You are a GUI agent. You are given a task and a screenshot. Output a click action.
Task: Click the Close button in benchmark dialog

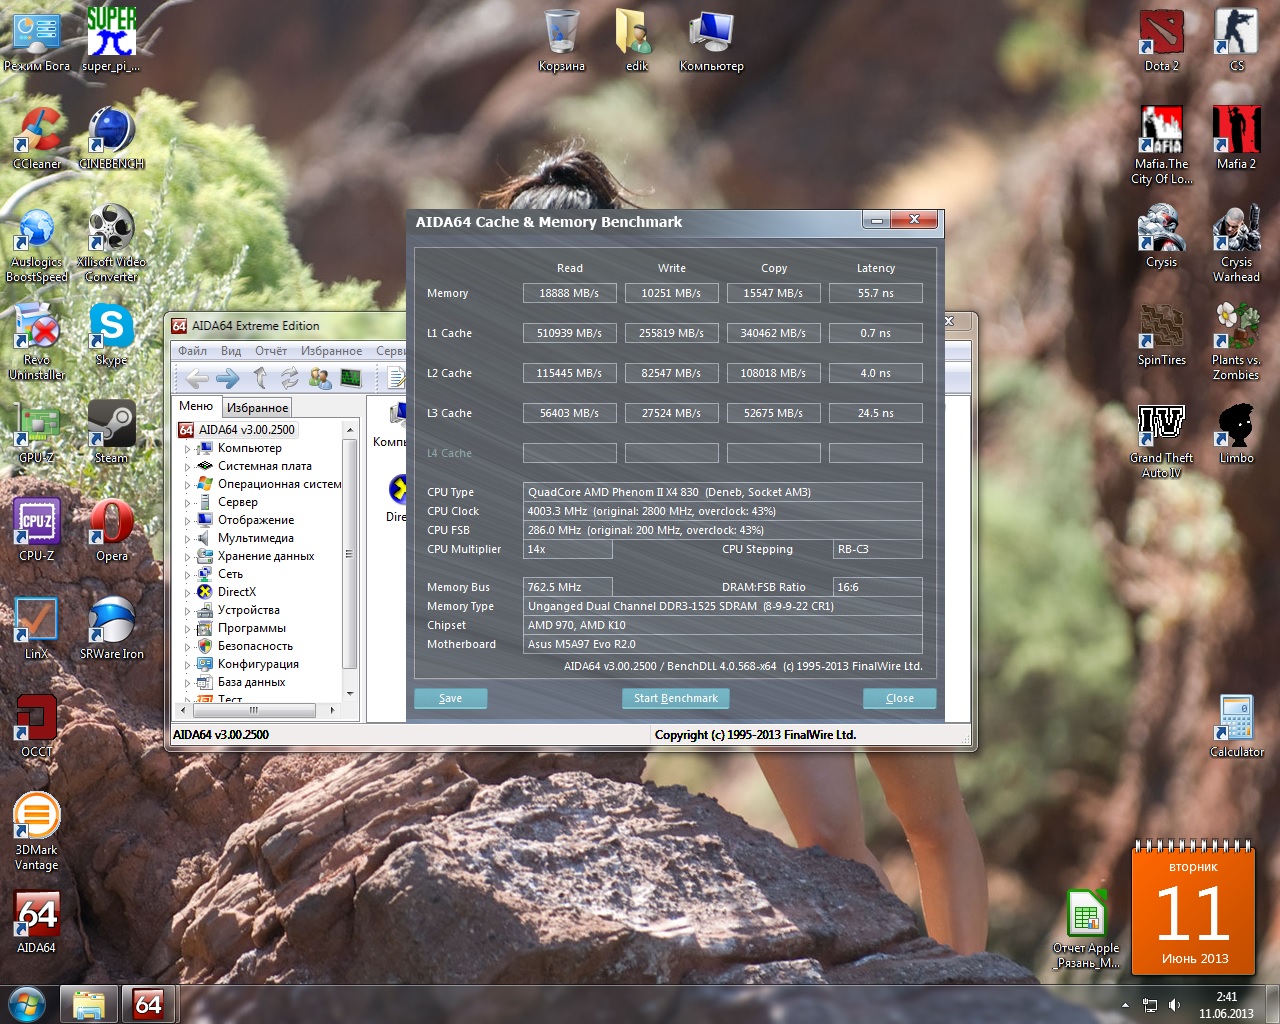tap(900, 698)
